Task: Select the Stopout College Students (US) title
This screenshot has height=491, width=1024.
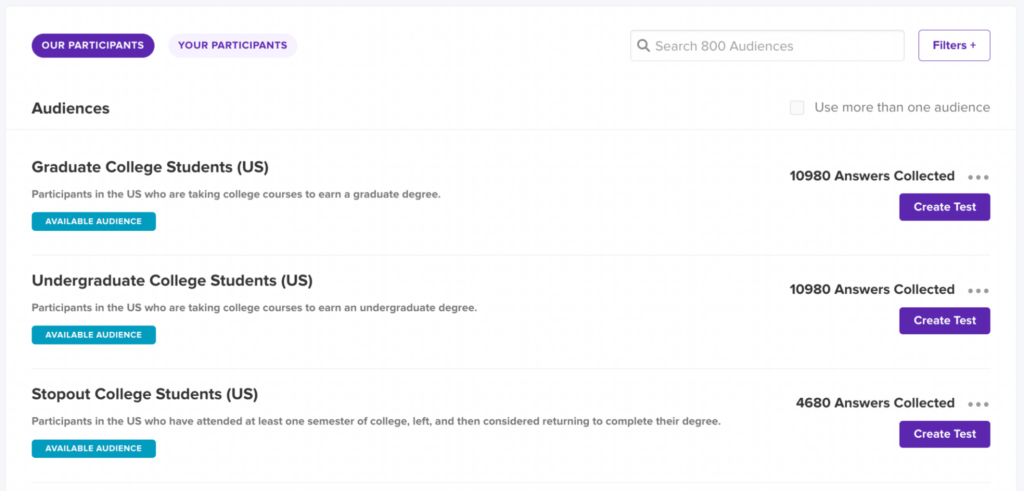Action: (145, 394)
